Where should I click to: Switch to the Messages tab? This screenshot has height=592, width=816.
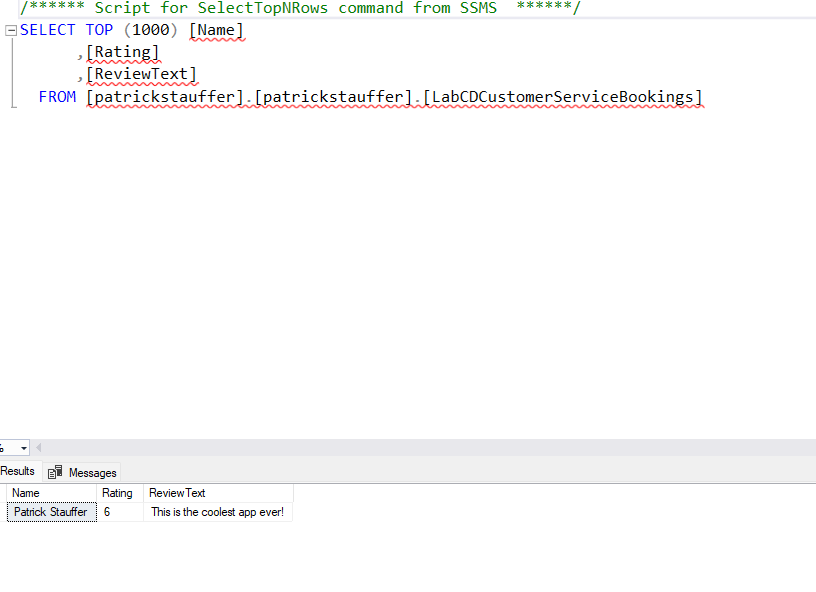[x=90, y=472]
